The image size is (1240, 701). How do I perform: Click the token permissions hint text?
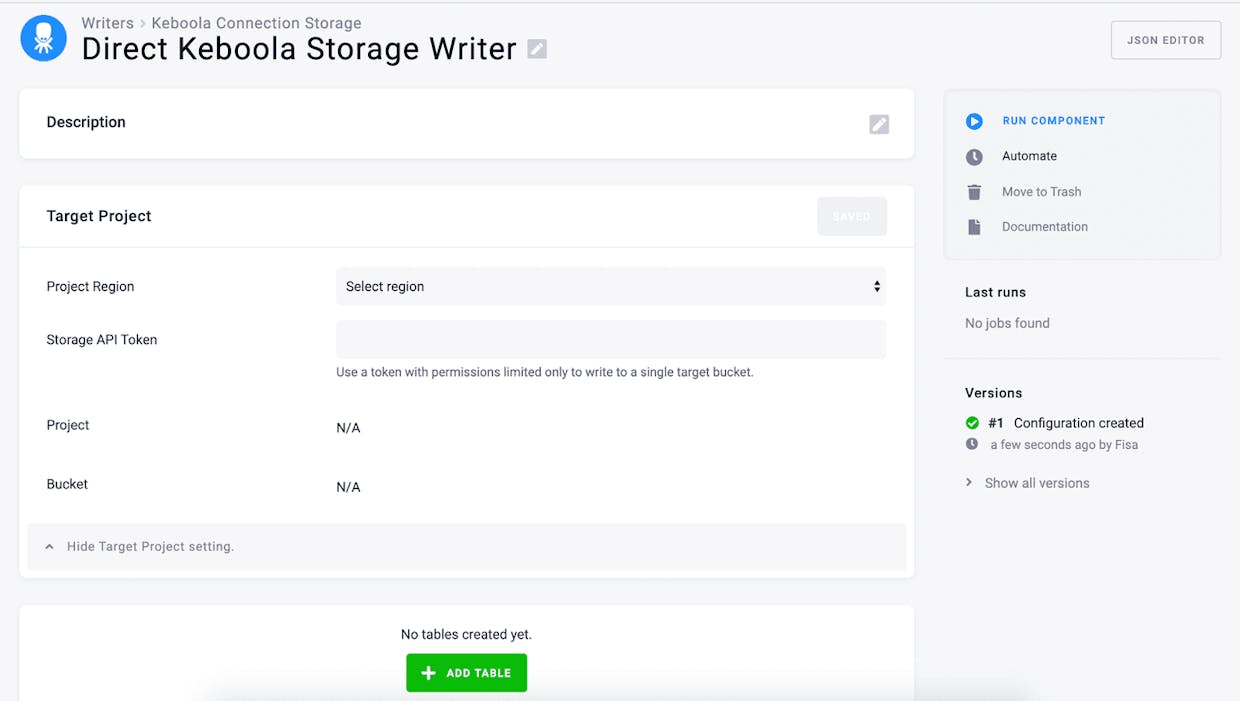[x=545, y=372]
